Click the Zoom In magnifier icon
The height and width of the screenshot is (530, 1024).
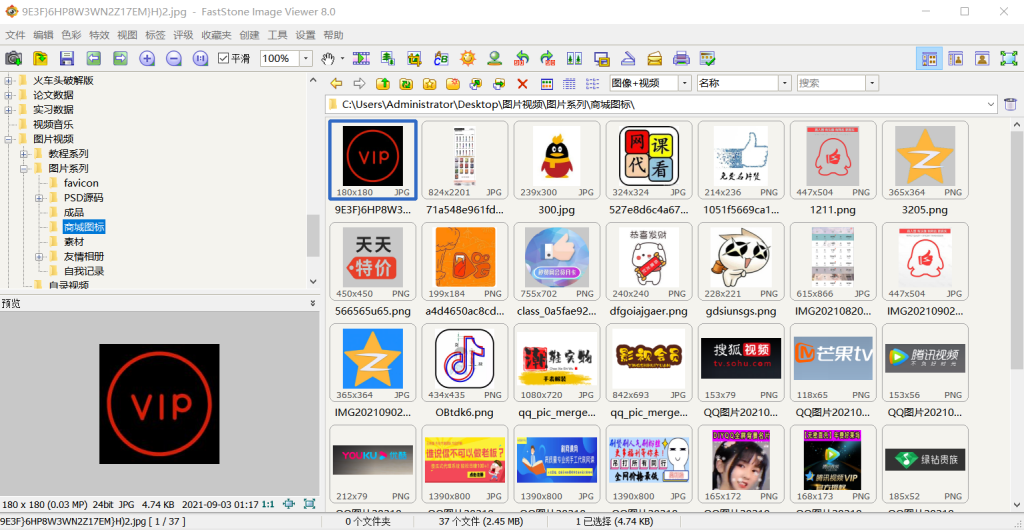coord(147,59)
